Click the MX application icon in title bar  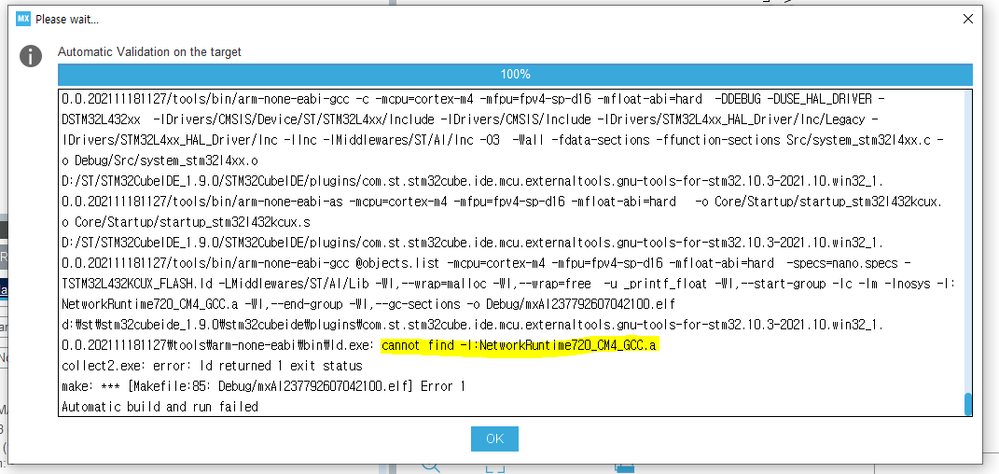[24, 19]
